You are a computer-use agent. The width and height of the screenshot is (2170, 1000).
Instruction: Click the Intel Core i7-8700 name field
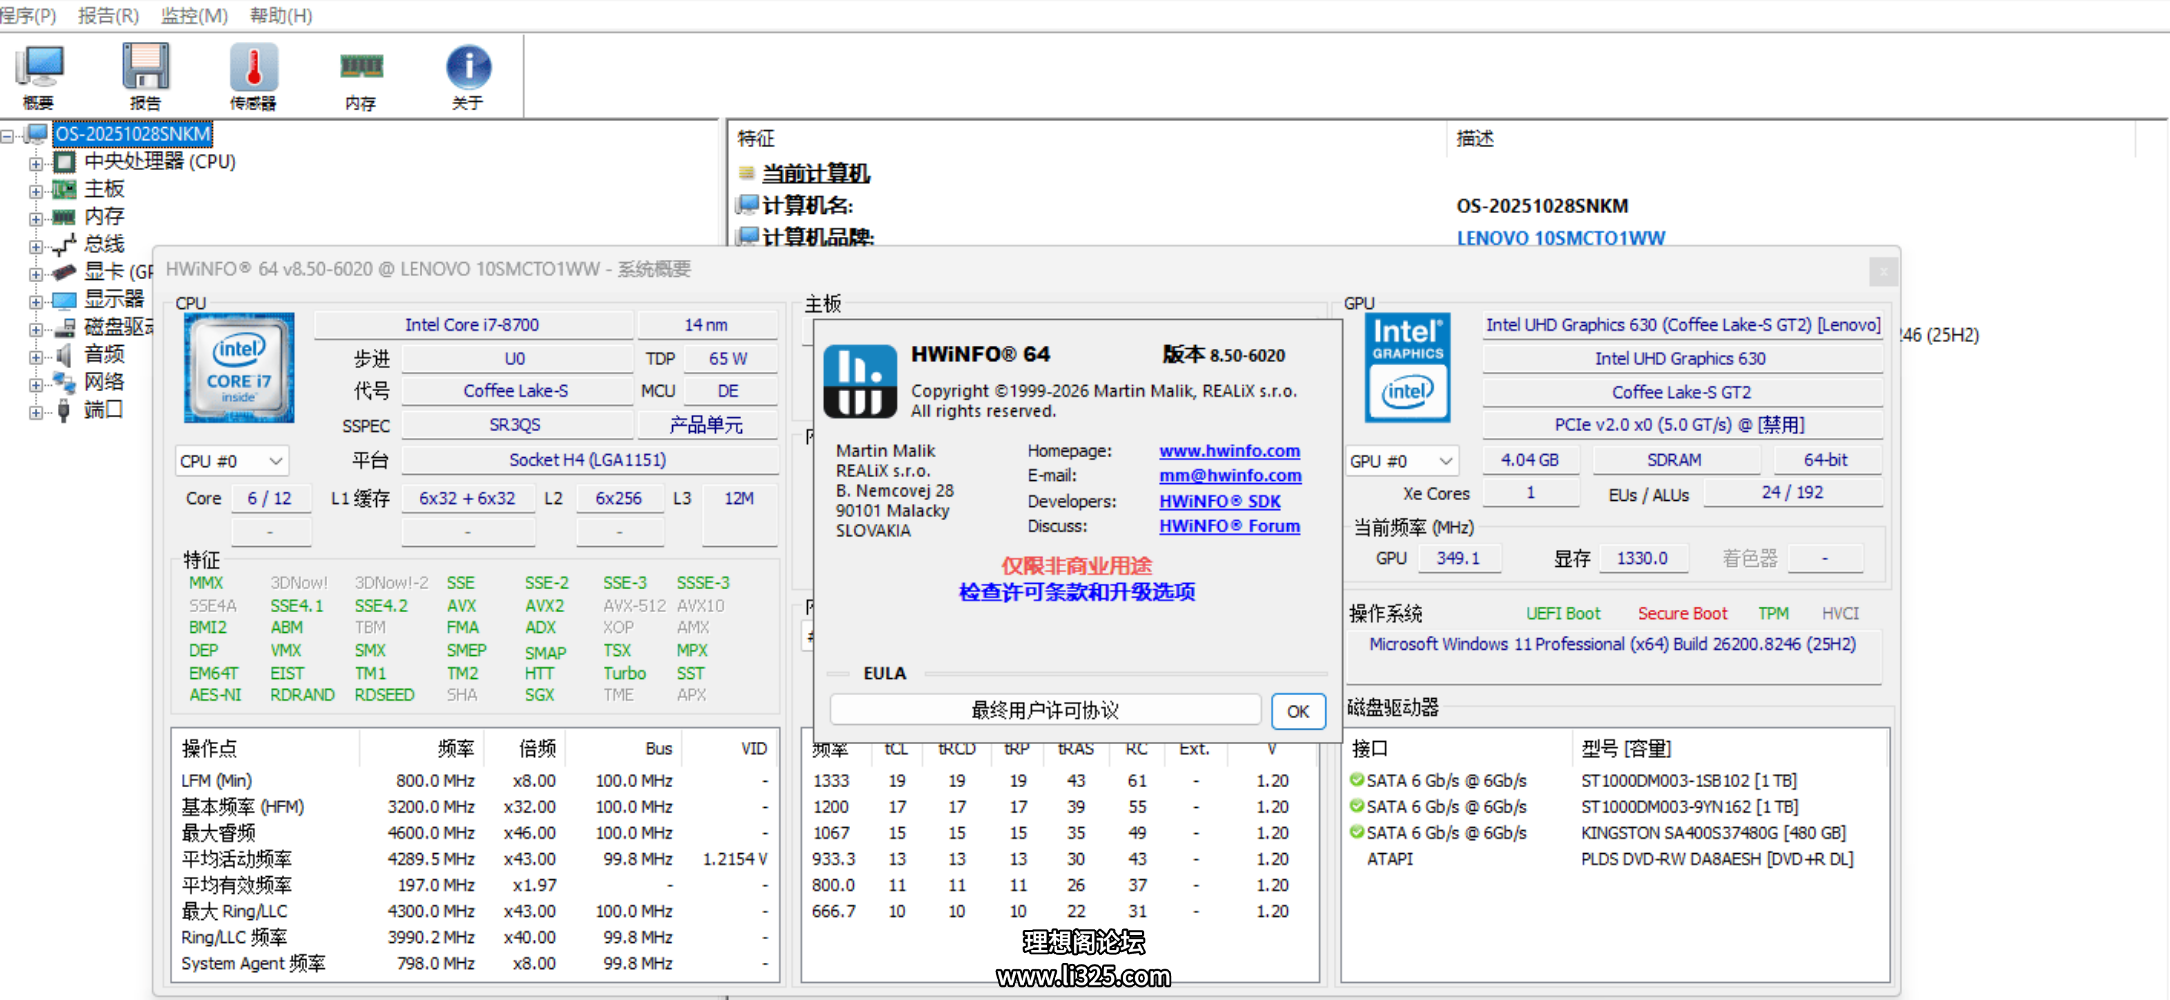coord(472,325)
